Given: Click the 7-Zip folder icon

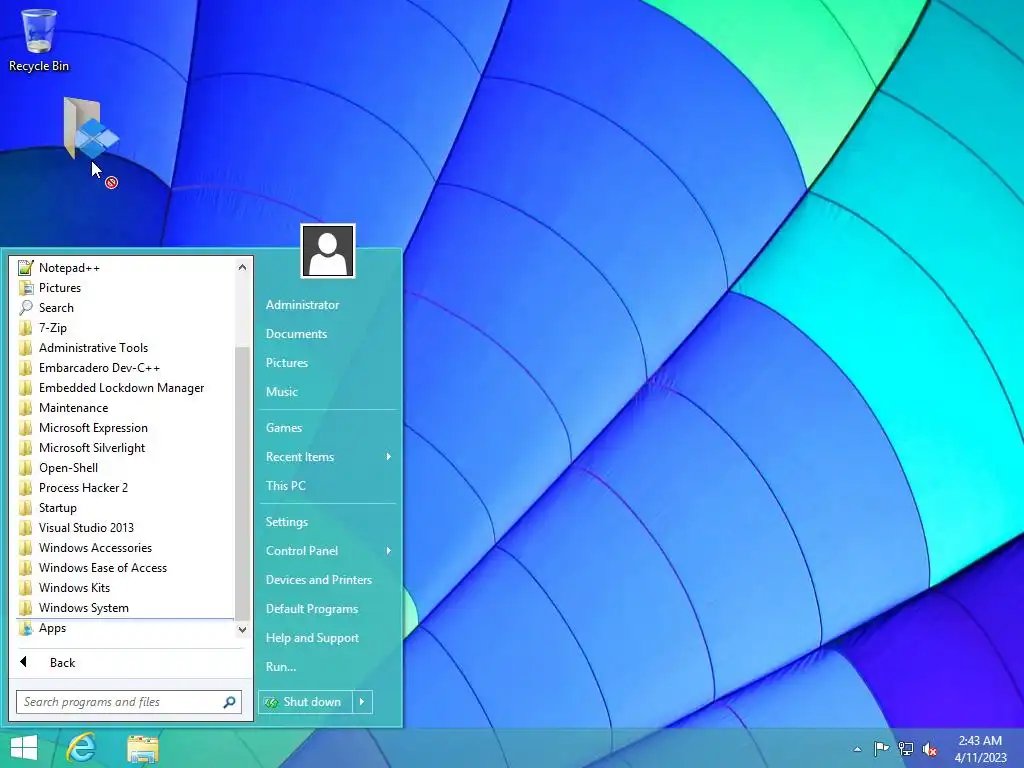Looking at the screenshot, I should pos(26,328).
